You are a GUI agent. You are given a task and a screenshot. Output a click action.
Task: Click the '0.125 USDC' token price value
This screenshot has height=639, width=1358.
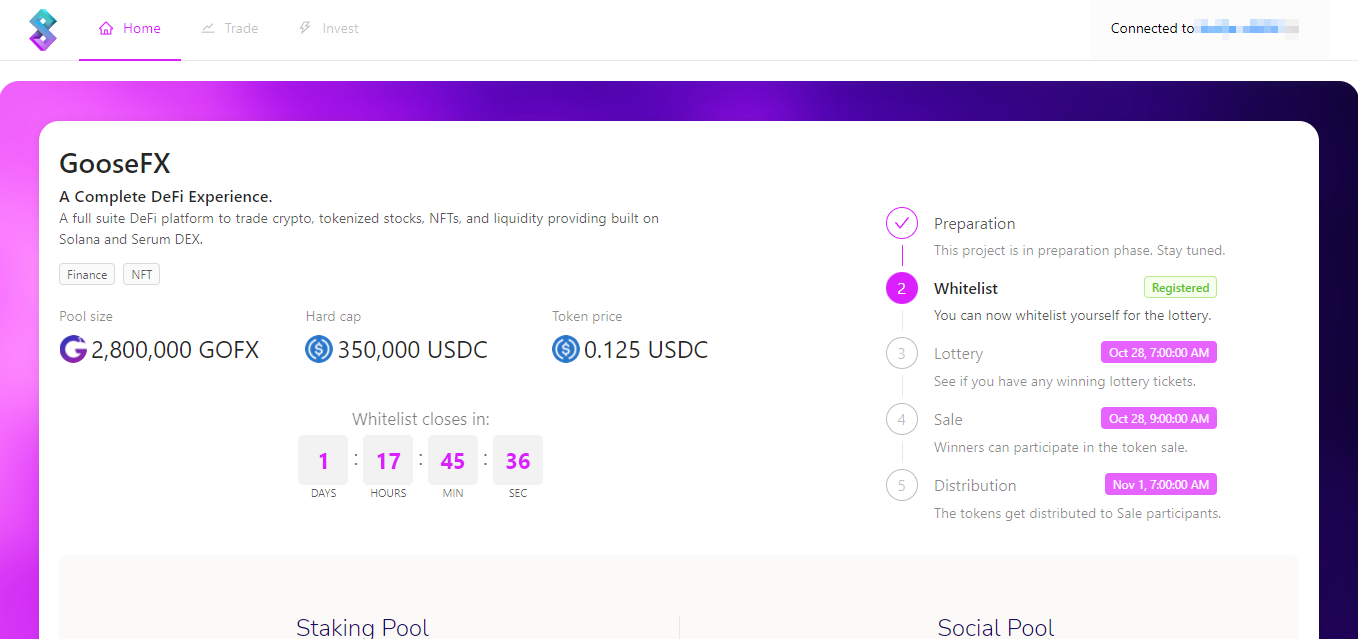(646, 350)
